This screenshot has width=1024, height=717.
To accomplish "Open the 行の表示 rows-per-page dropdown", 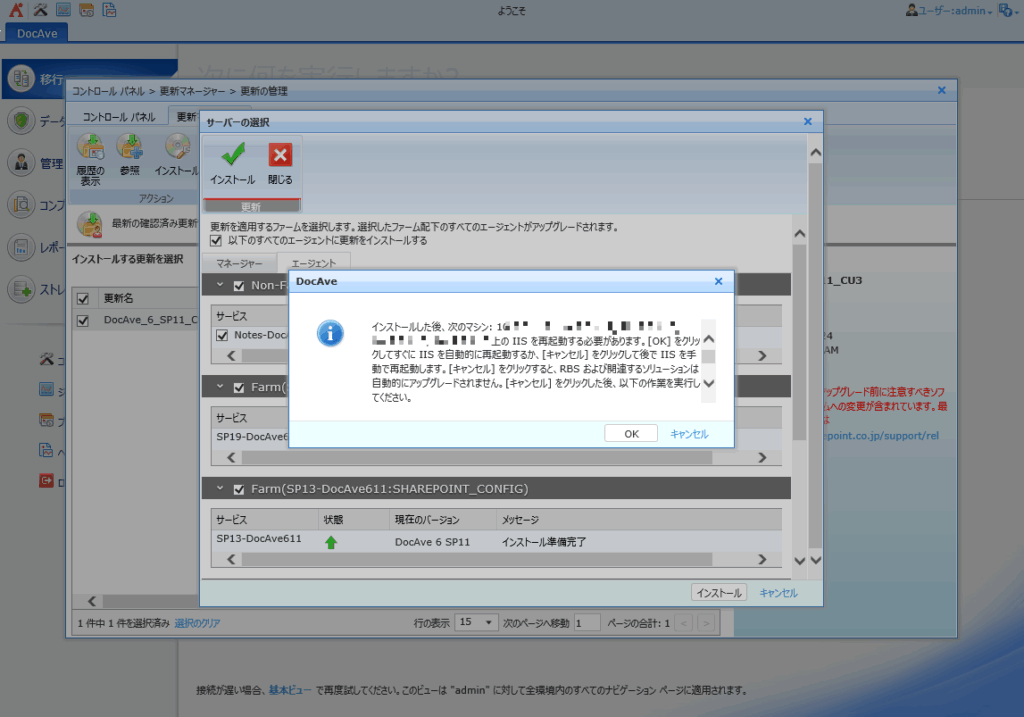I will coord(476,622).
